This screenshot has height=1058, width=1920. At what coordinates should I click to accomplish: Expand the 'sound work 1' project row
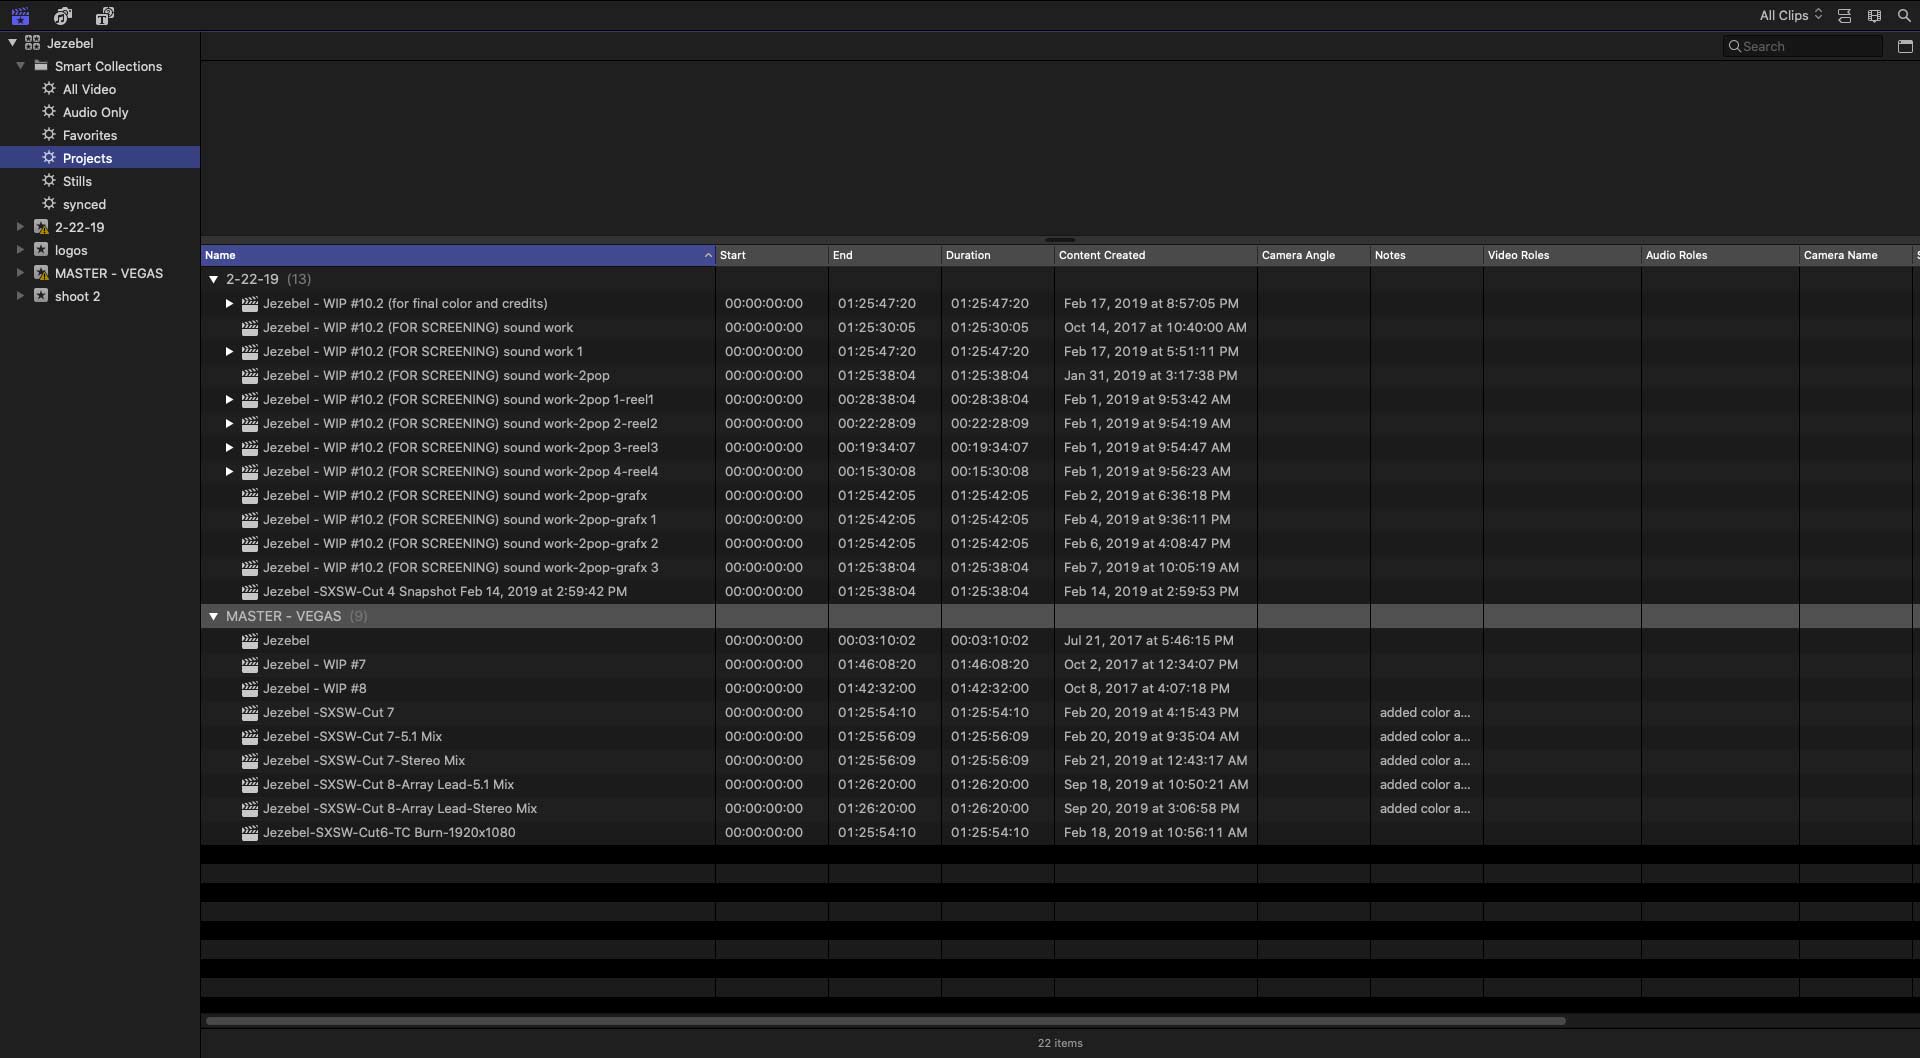pos(229,351)
